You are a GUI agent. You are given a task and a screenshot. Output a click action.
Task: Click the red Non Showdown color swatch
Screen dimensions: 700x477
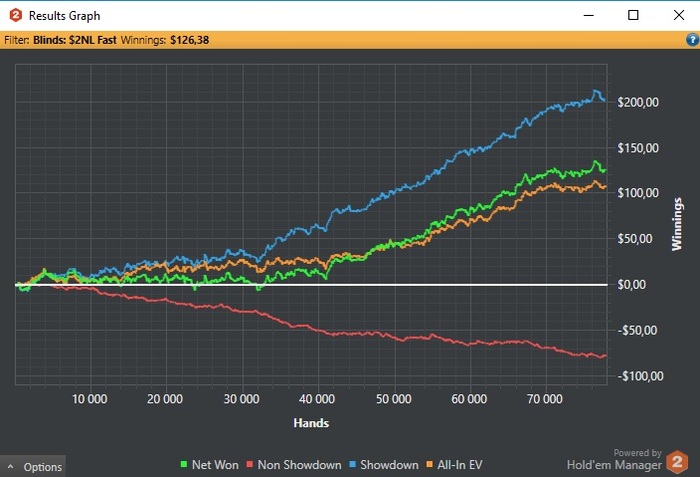coord(250,464)
